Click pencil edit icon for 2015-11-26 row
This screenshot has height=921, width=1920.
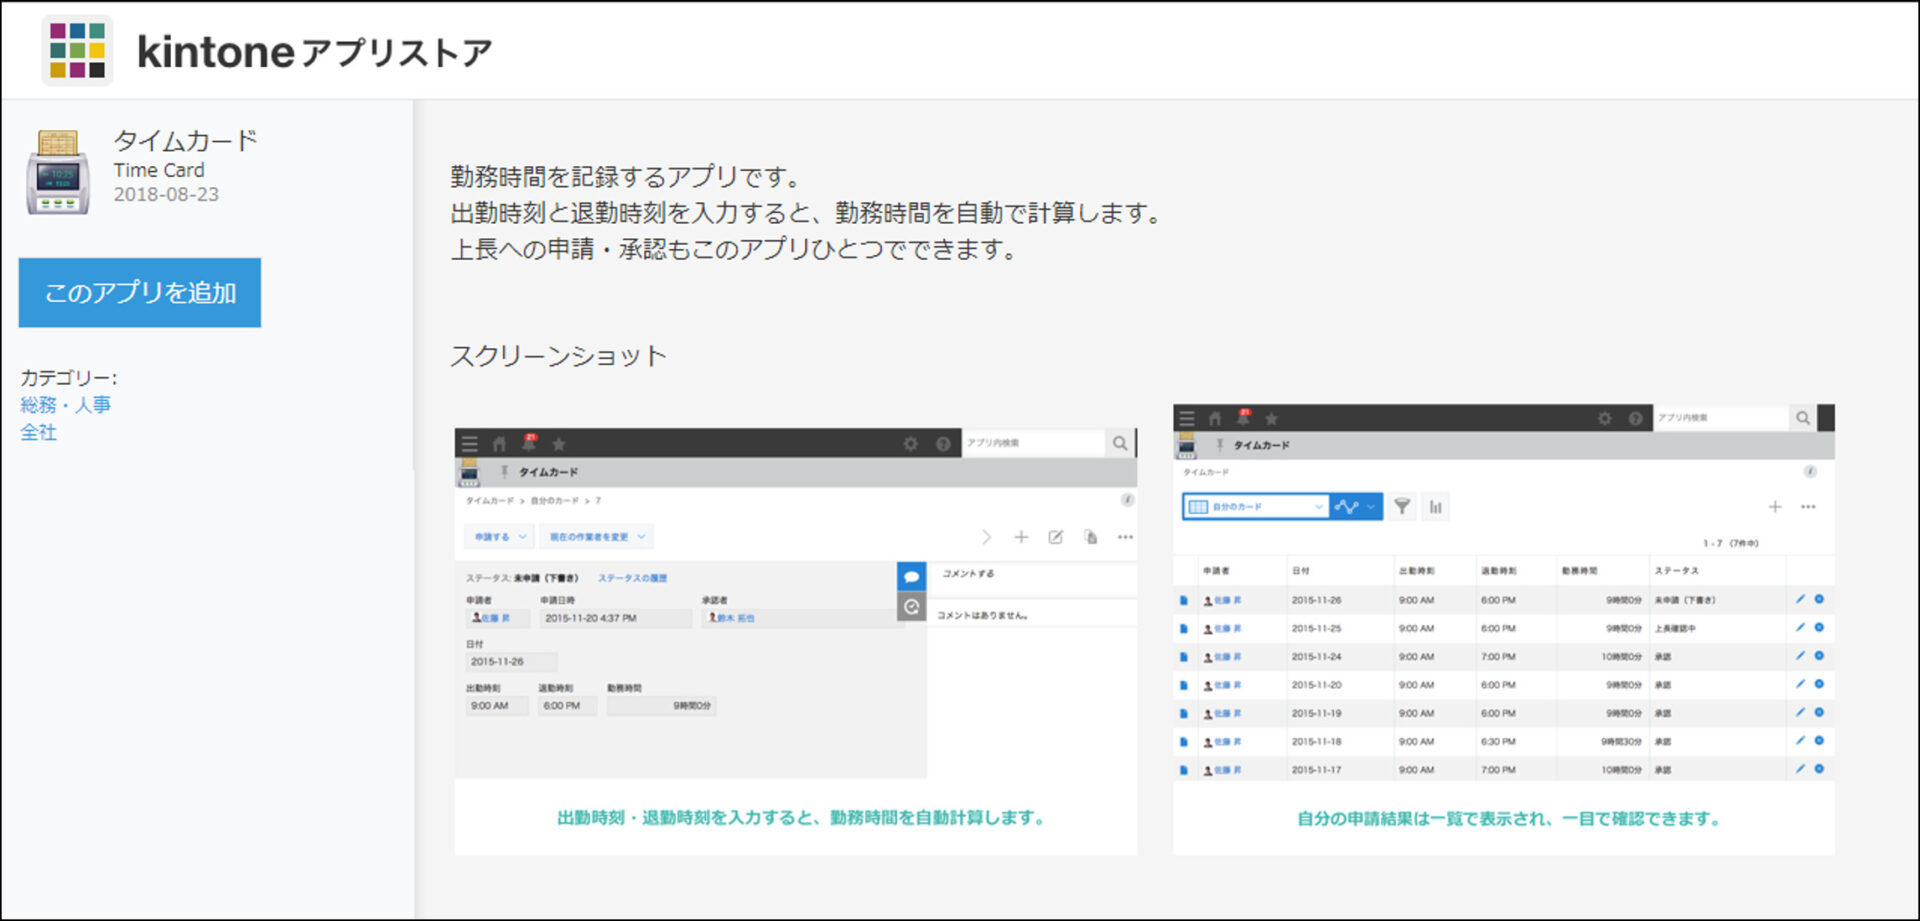tap(1800, 600)
